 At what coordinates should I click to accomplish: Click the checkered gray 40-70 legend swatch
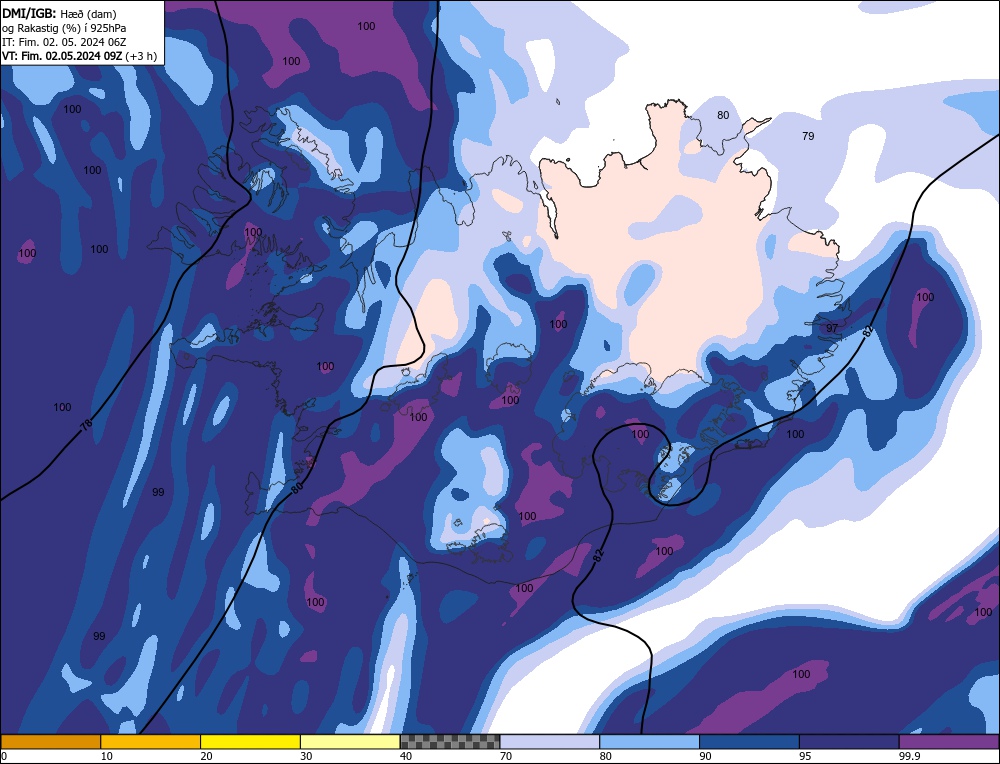pyautogui.click(x=450, y=742)
